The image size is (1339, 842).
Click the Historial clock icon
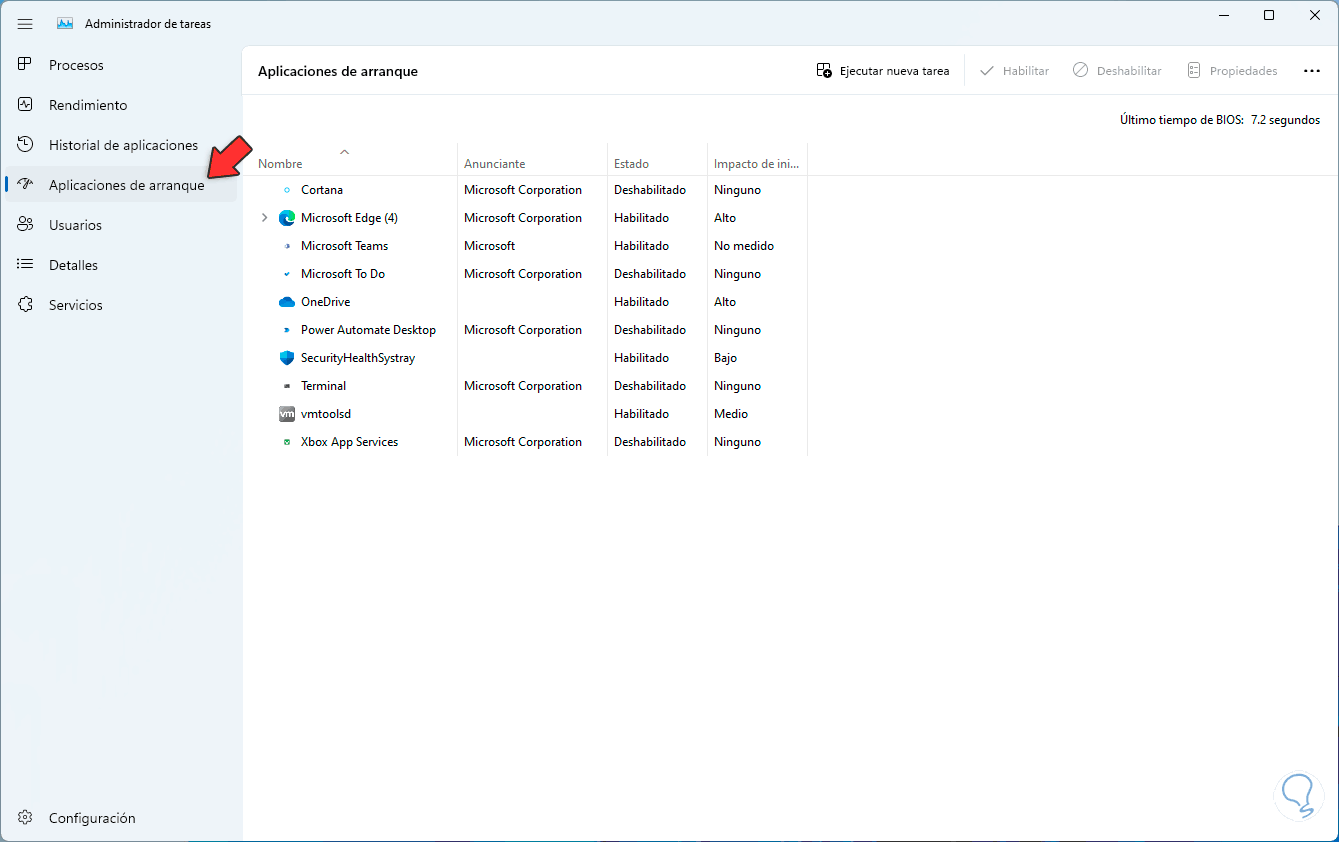[27, 145]
